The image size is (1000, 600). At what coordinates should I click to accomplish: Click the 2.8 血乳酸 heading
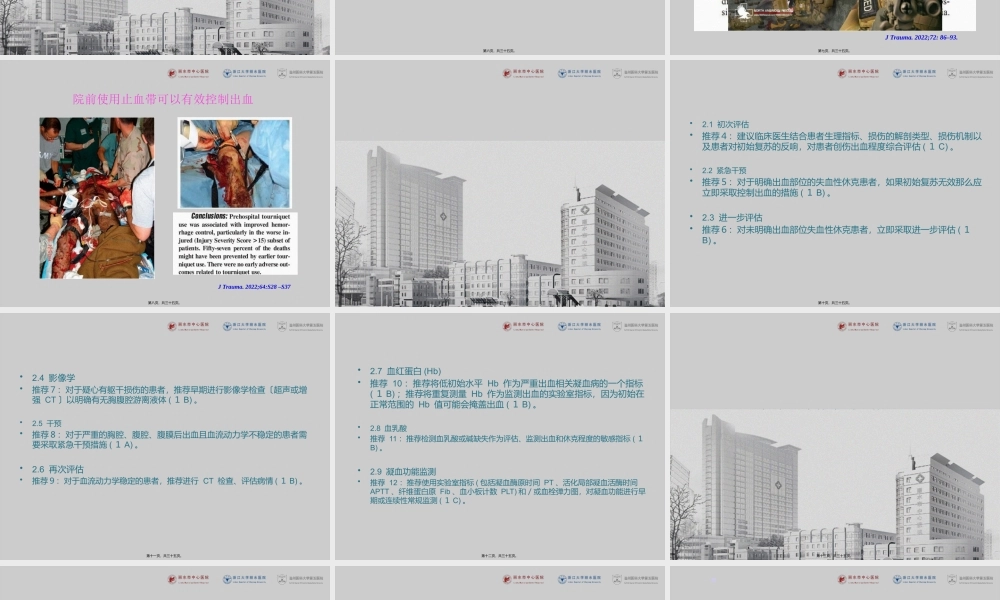(x=388, y=428)
